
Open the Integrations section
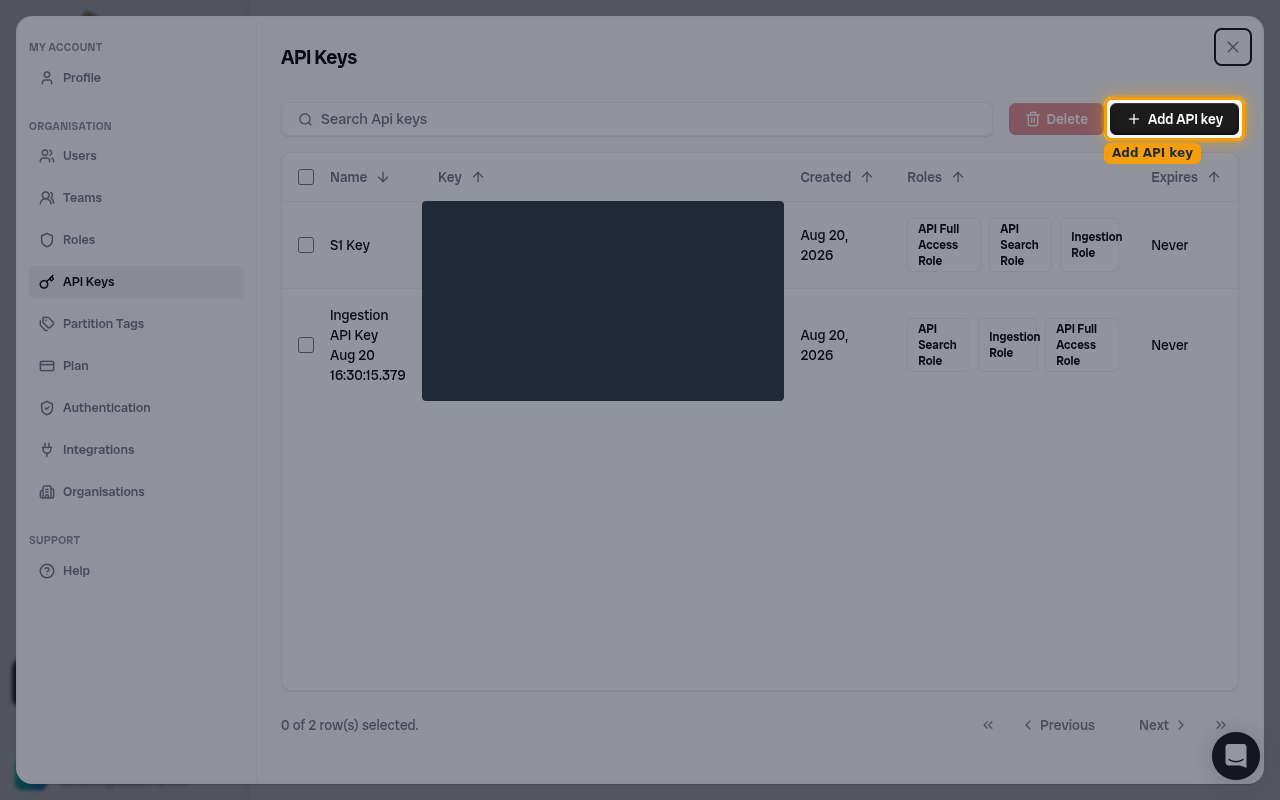(136, 450)
